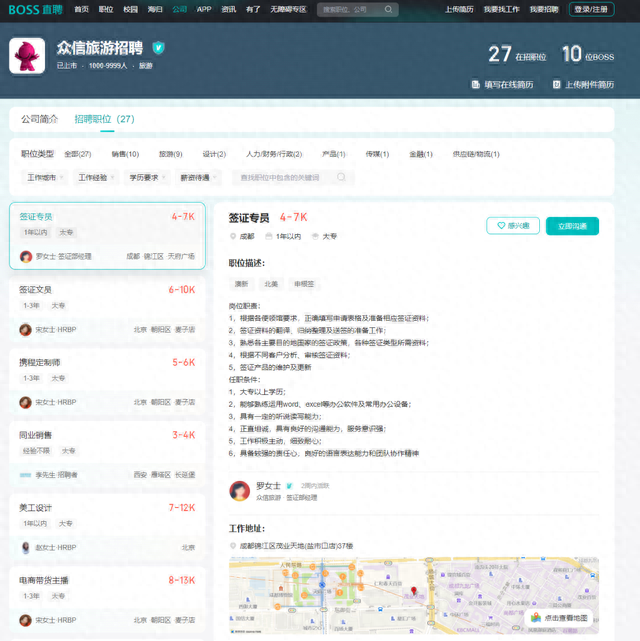Click the job keyword filter input field
The height and width of the screenshot is (641, 640).
point(293,177)
